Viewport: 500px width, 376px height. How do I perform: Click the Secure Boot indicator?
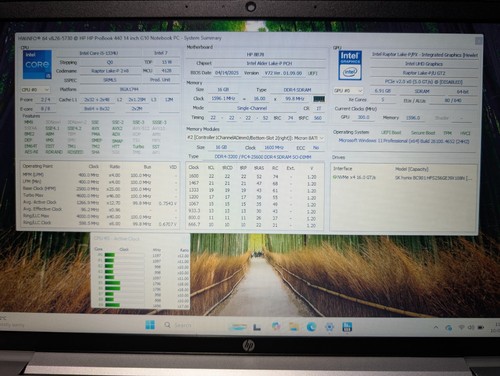[x=423, y=133]
